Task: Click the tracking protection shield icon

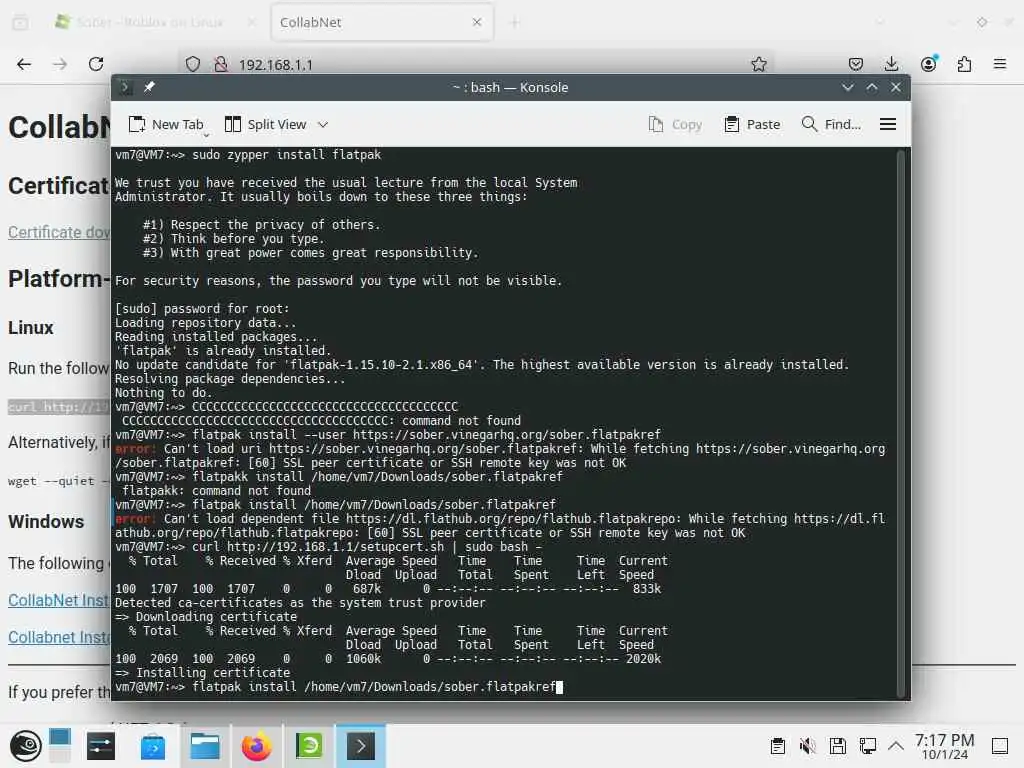Action: click(x=193, y=64)
